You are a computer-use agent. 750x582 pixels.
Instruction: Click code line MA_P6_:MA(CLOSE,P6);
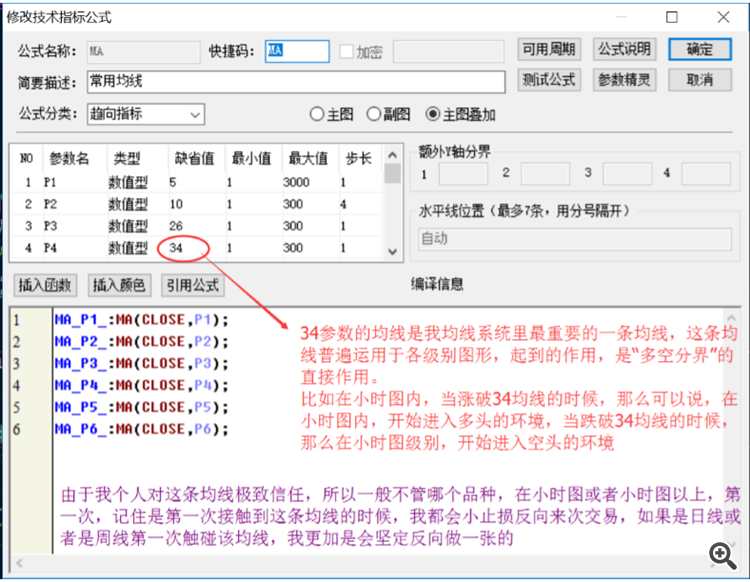pos(142,429)
